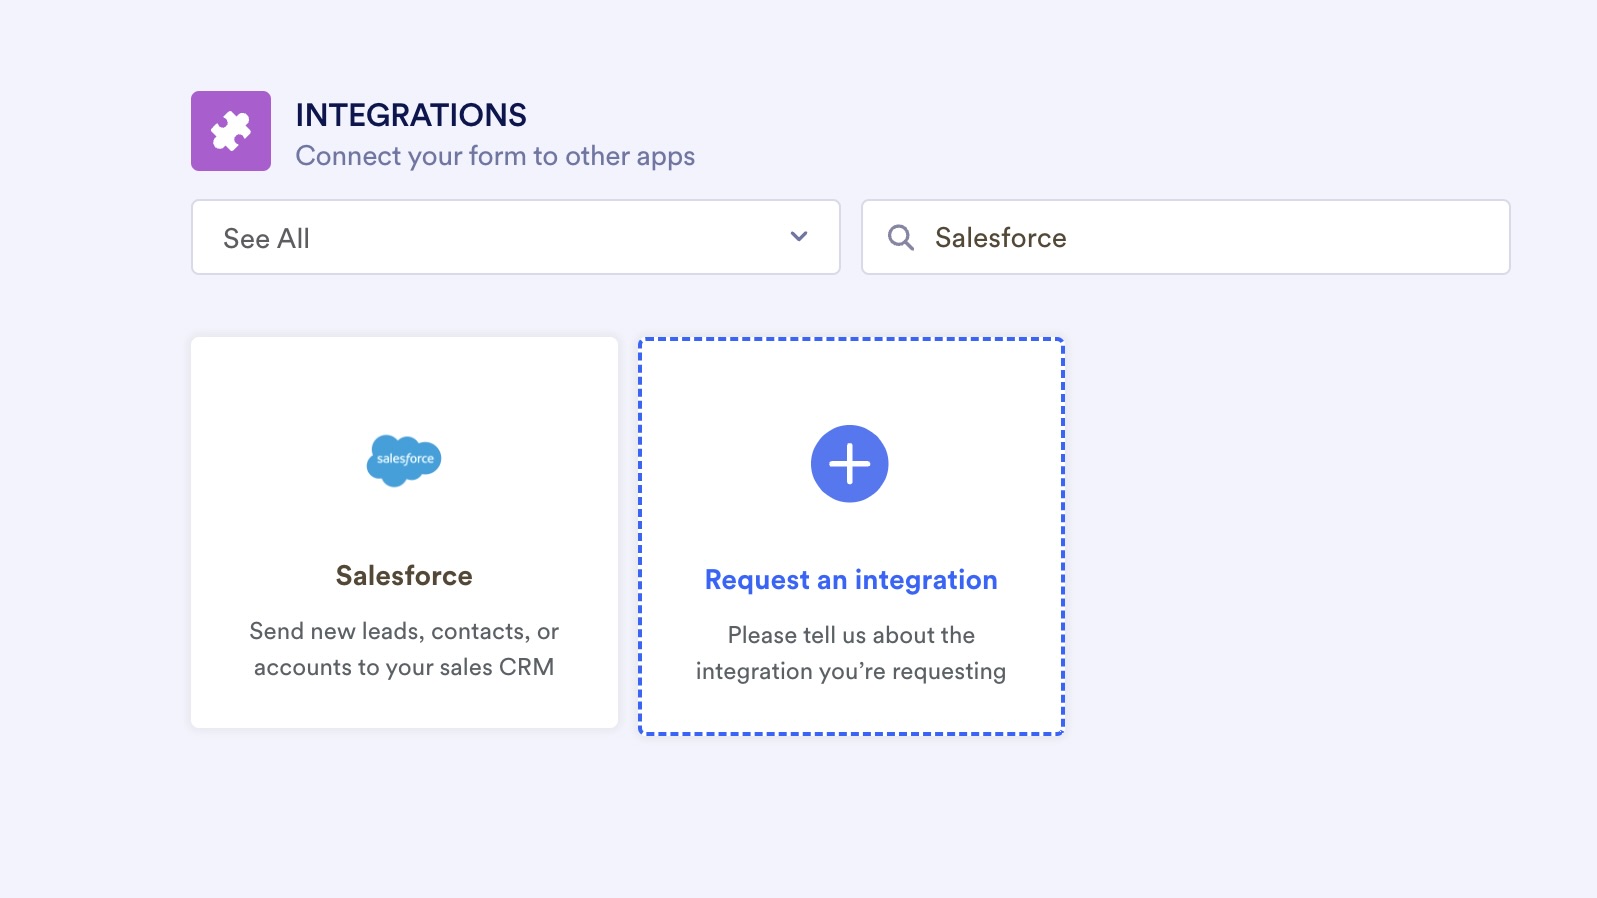This screenshot has width=1597, height=898.
Task: Click the "See All" label text
Action: 266,239
